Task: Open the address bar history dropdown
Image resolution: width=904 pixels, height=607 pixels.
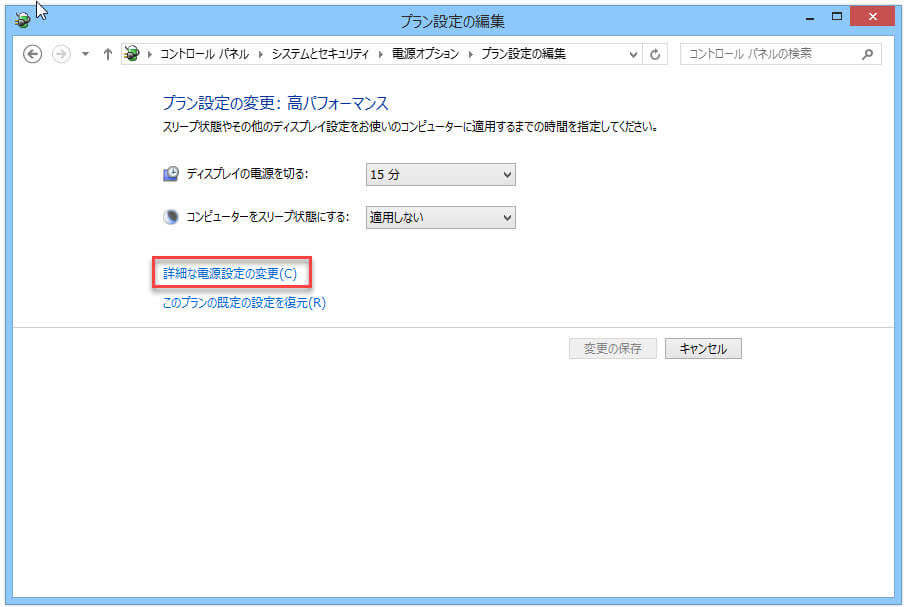Action: tap(633, 55)
